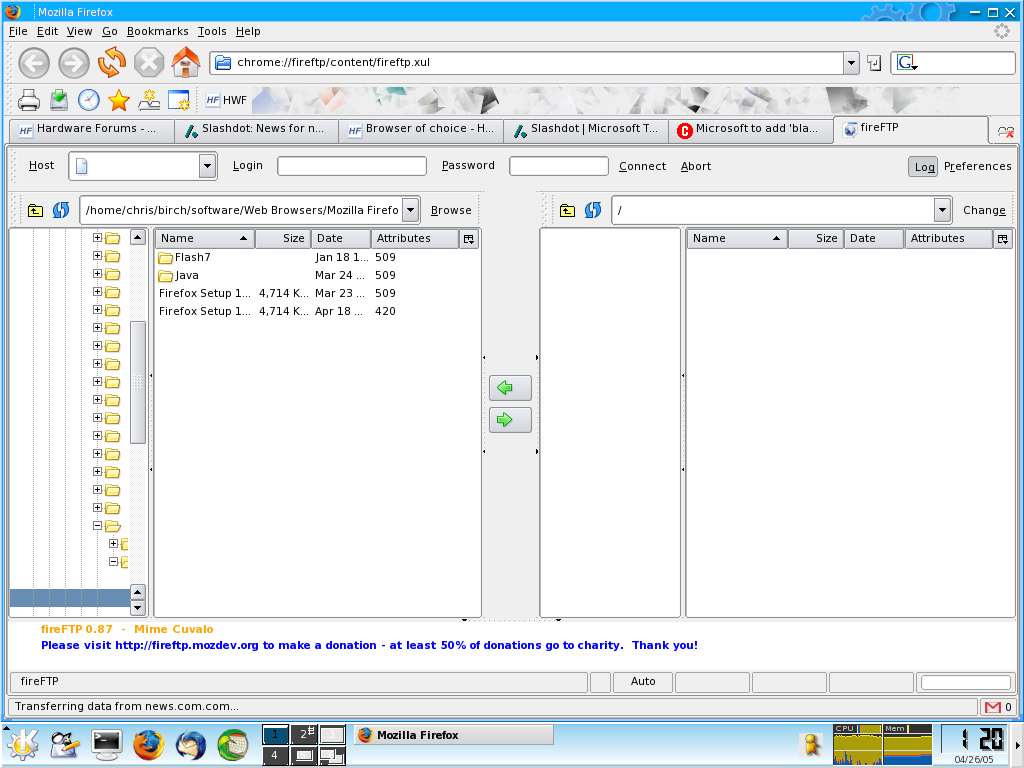1024x768 pixels.
Task: Click the local tree scrollbar top up arrow
Action: pos(138,237)
